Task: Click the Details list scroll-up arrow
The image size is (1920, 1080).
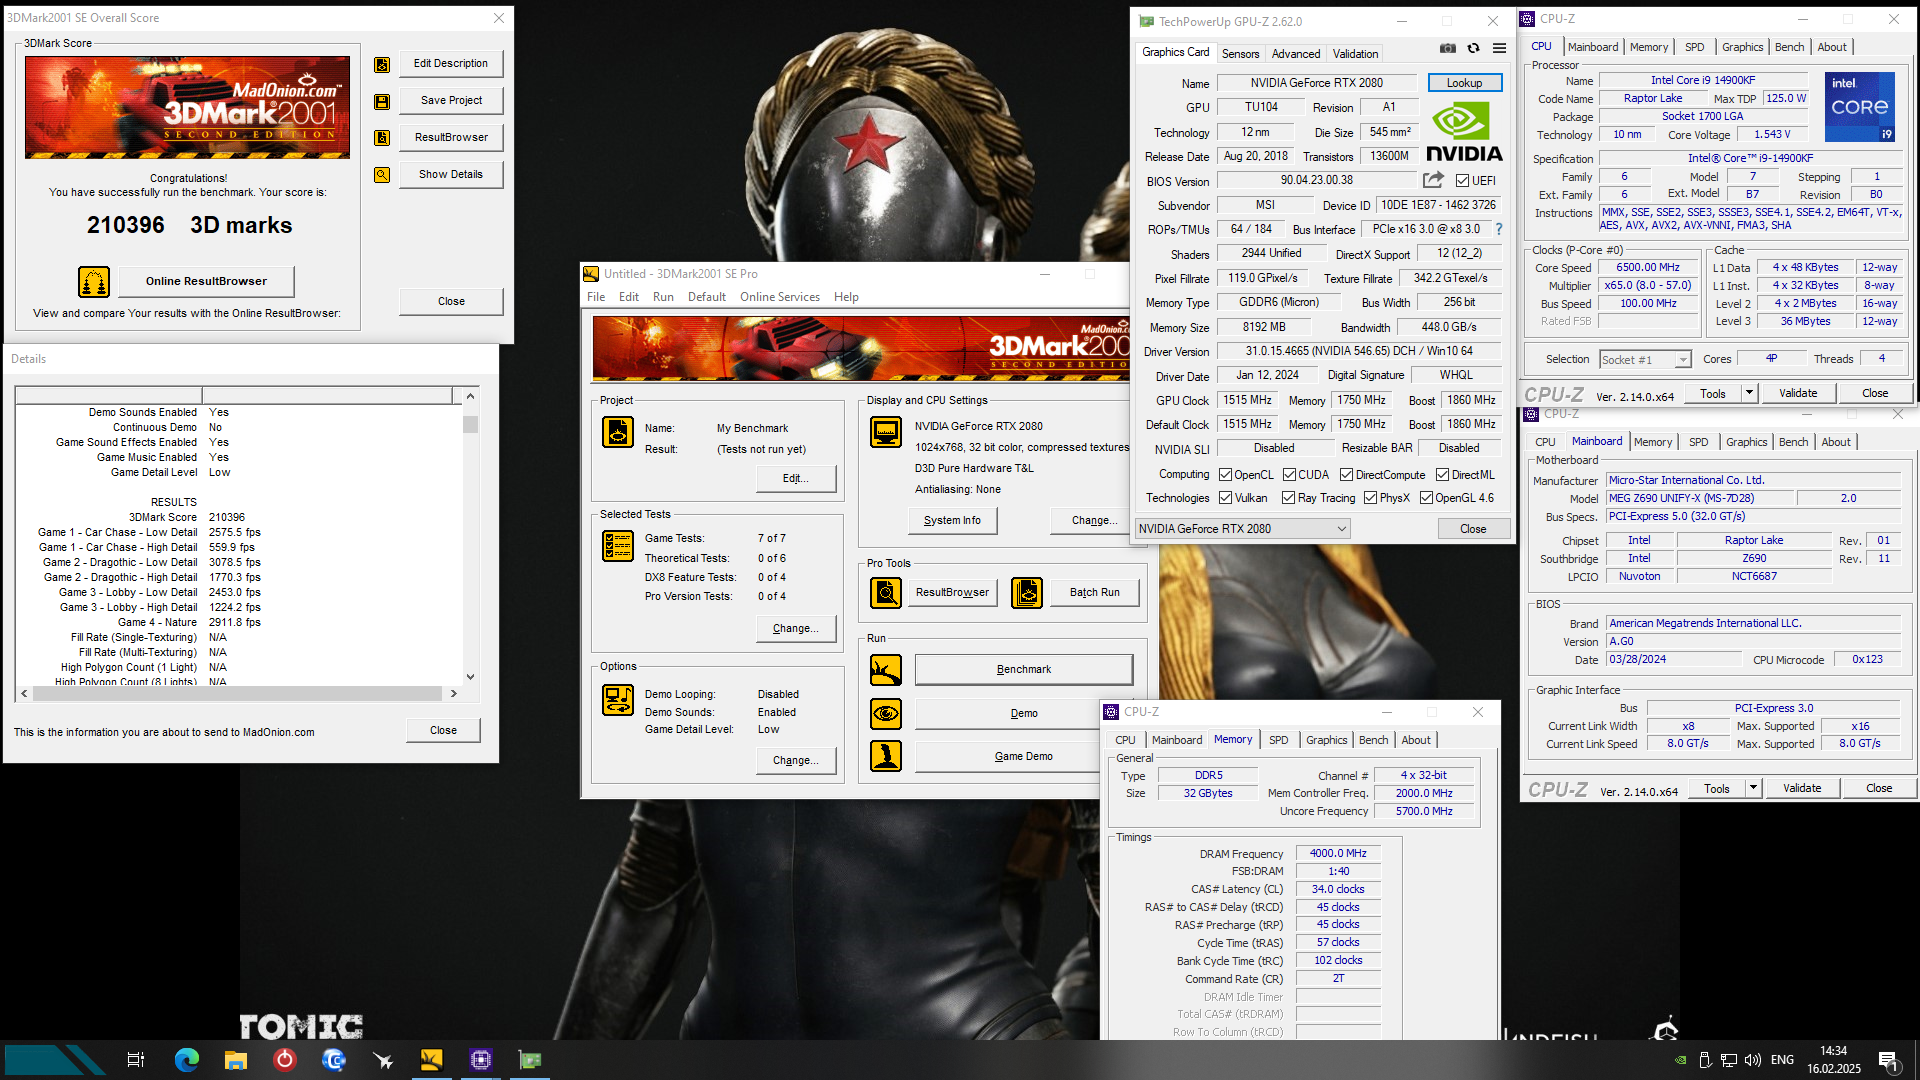Action: click(470, 396)
